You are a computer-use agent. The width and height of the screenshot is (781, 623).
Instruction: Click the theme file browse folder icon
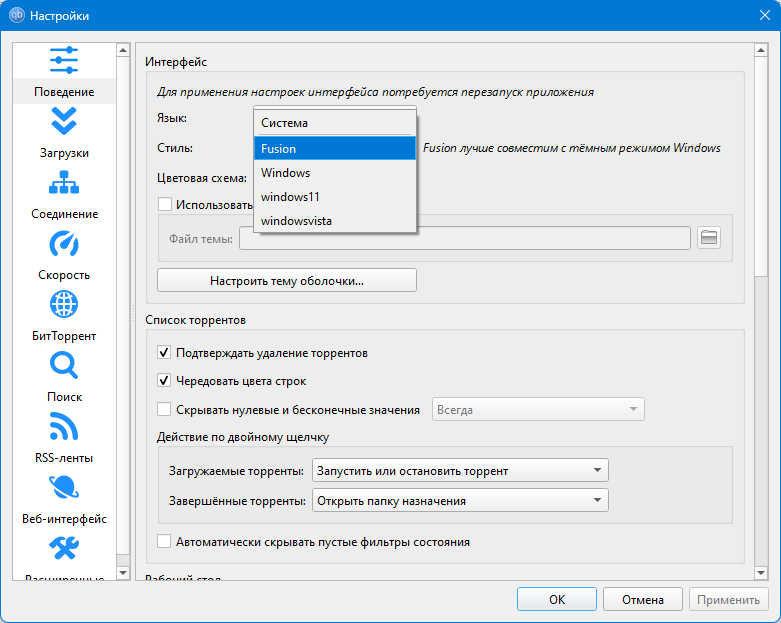pos(709,238)
